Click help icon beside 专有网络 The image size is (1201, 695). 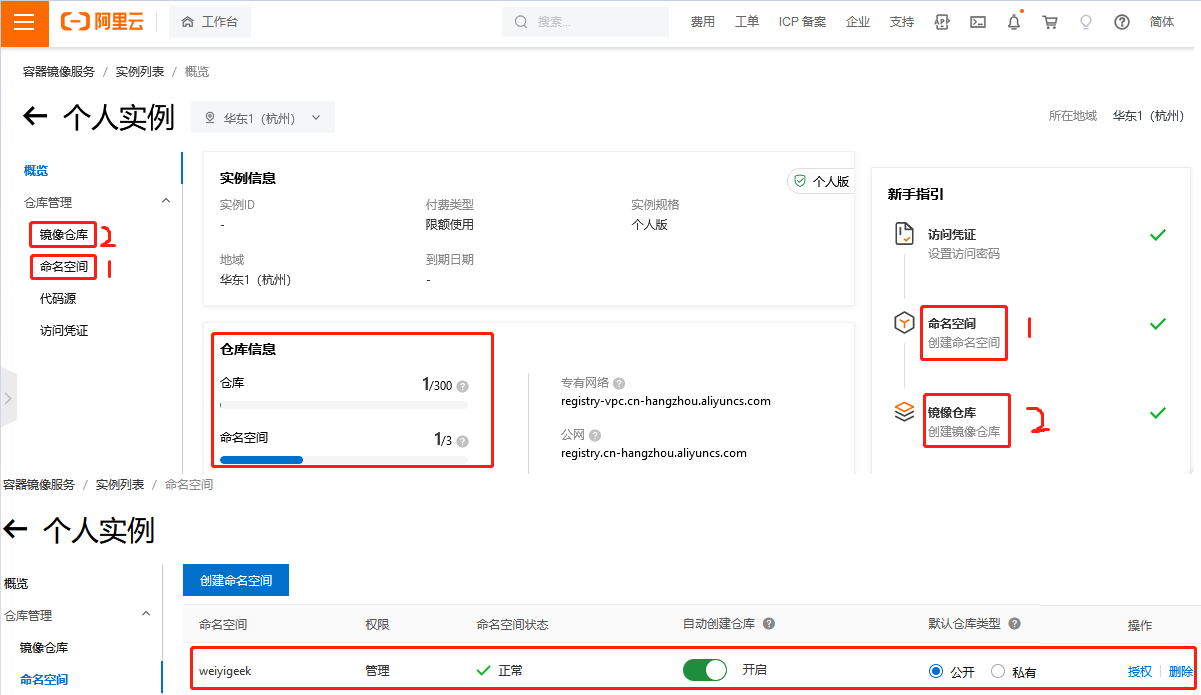(619, 383)
